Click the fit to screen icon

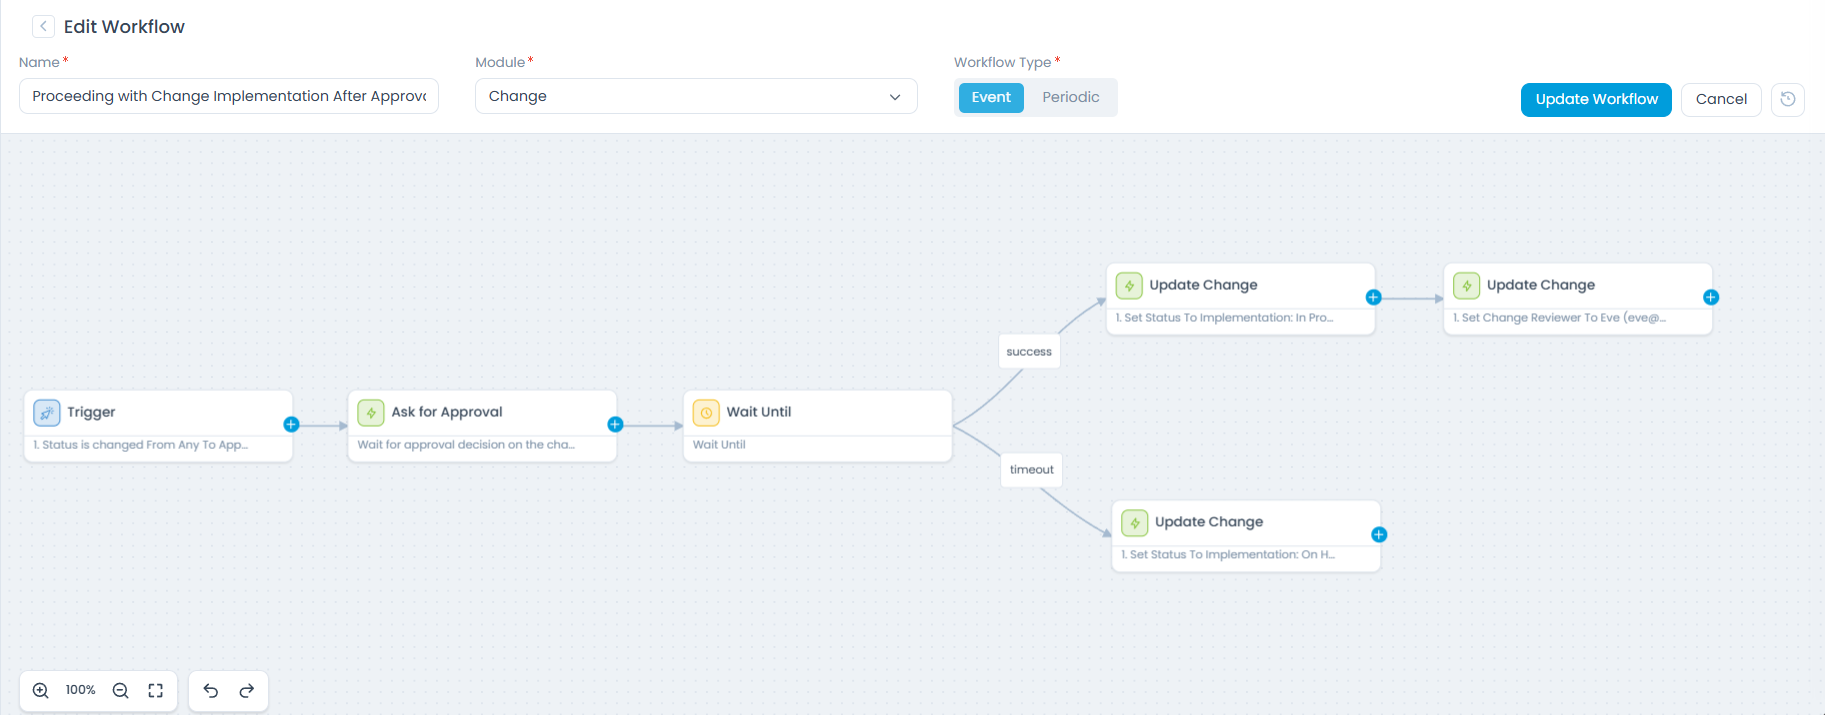point(156,691)
